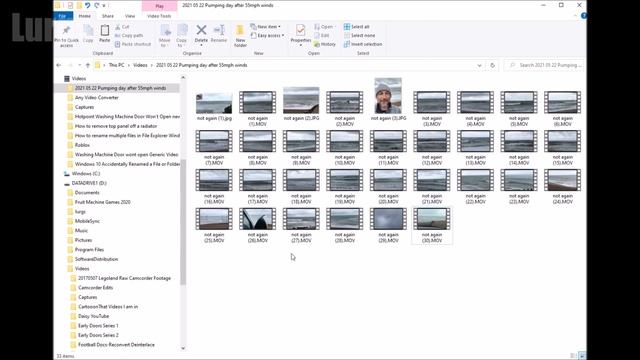Image resolution: width=640 pixels, height=360 pixels.
Task: Select not again (29).MOV video
Action: pyautogui.click(x=388, y=225)
